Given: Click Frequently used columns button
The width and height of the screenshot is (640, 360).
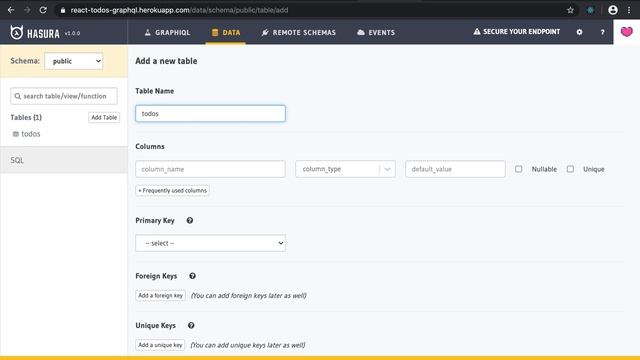Looking at the screenshot, I should tap(172, 191).
